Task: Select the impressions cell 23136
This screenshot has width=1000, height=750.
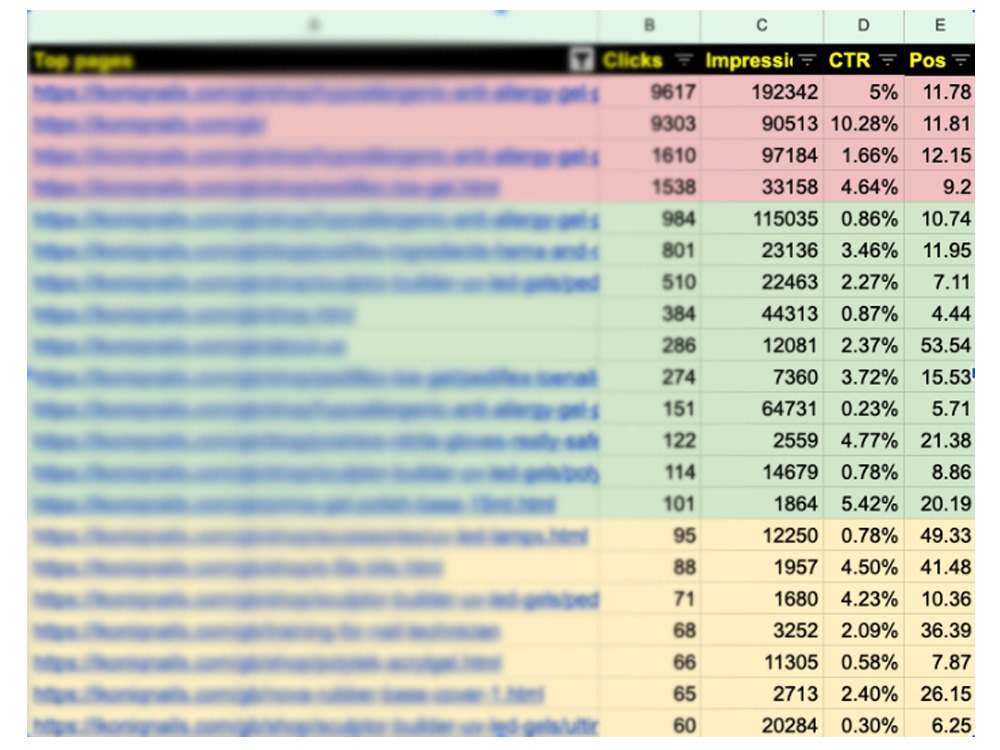Action: click(761, 251)
